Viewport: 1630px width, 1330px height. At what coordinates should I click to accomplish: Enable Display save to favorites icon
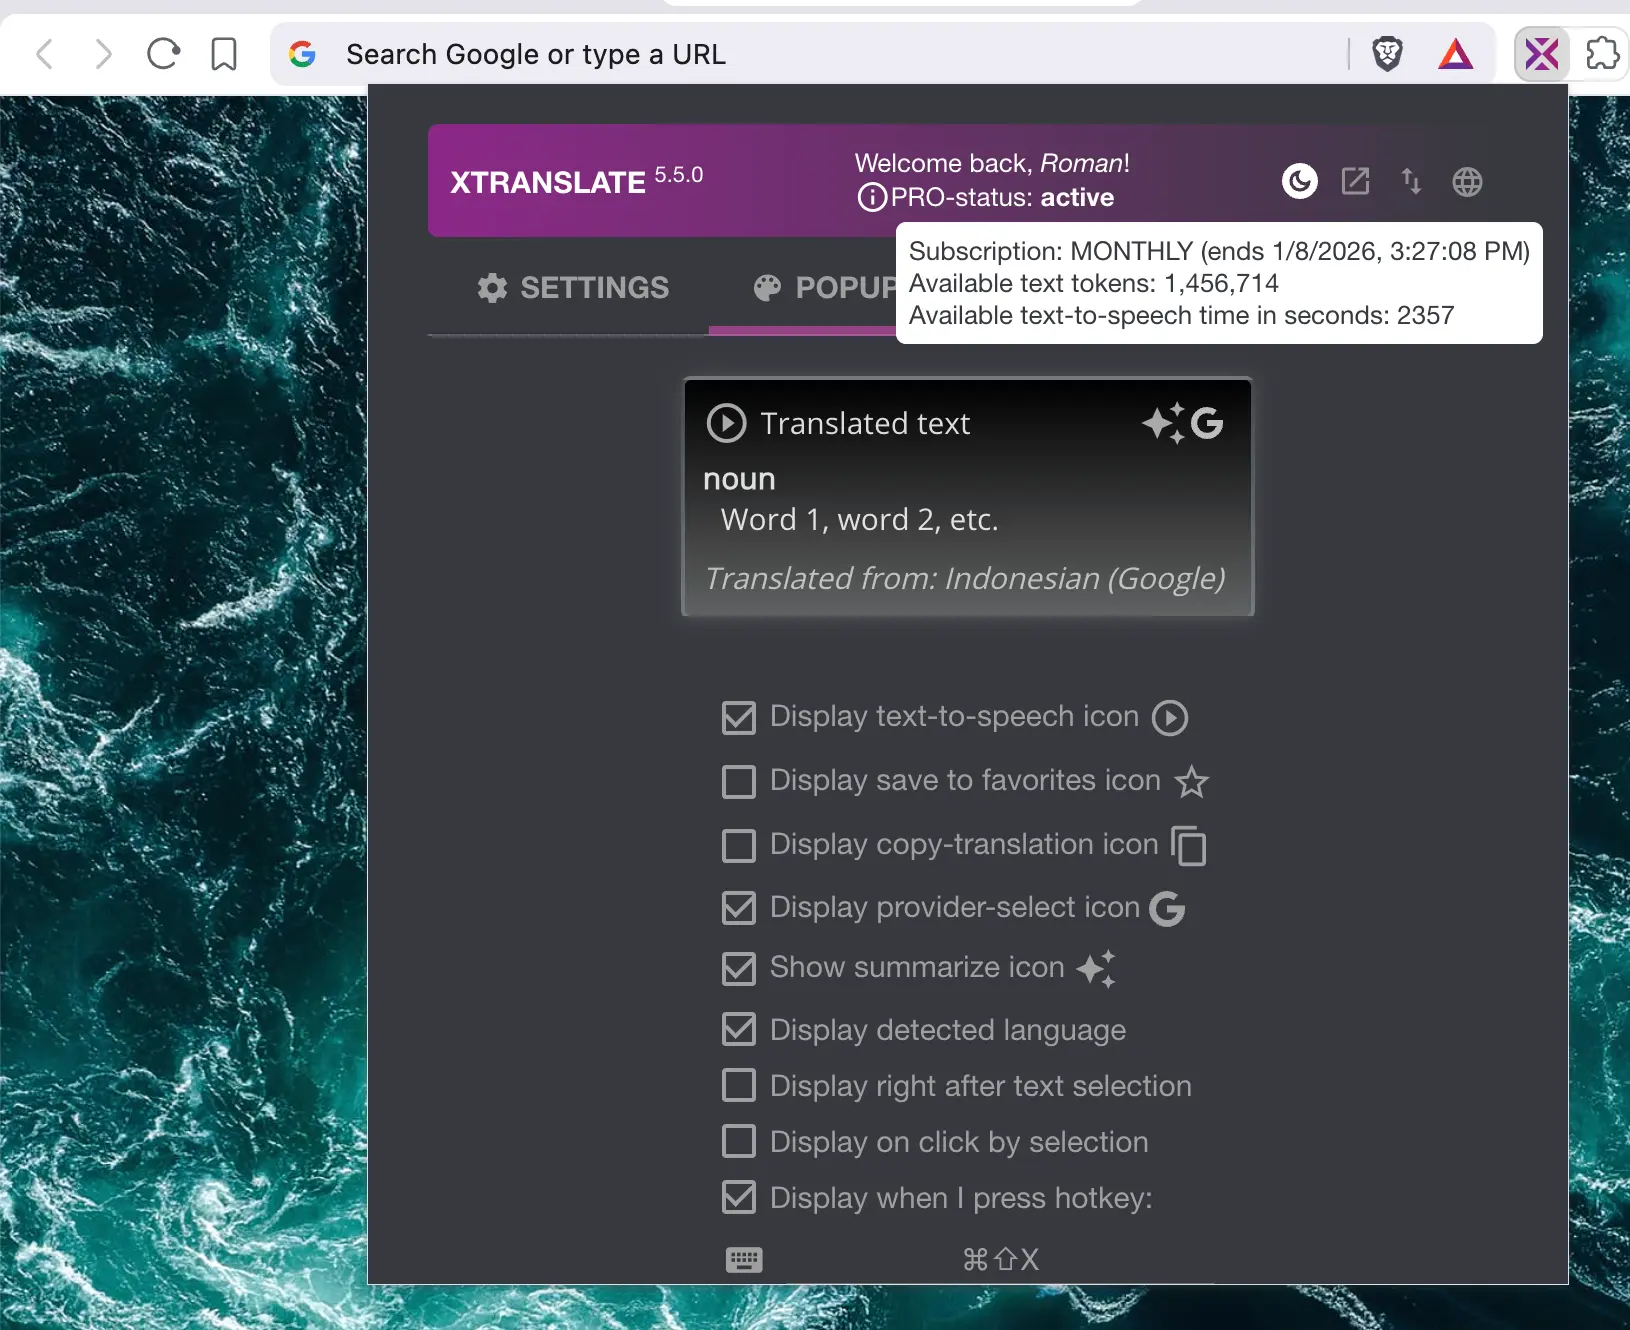(739, 782)
